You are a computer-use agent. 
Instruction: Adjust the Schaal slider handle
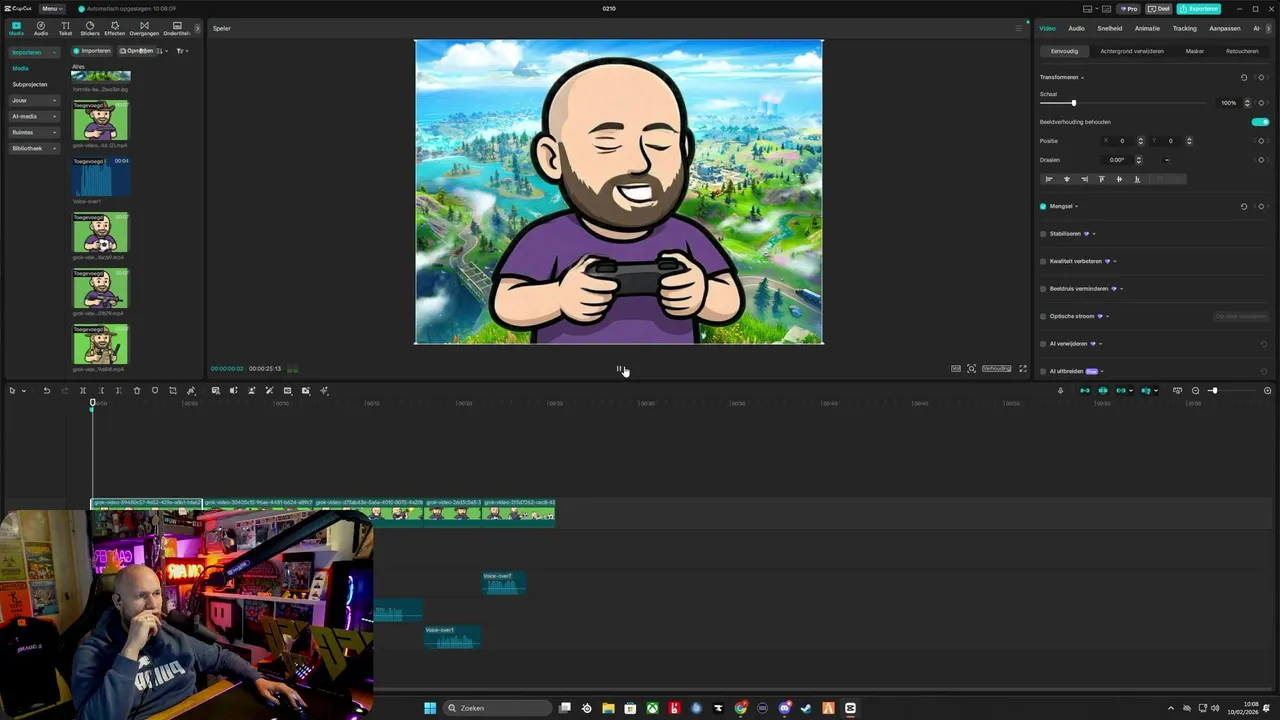1074,103
